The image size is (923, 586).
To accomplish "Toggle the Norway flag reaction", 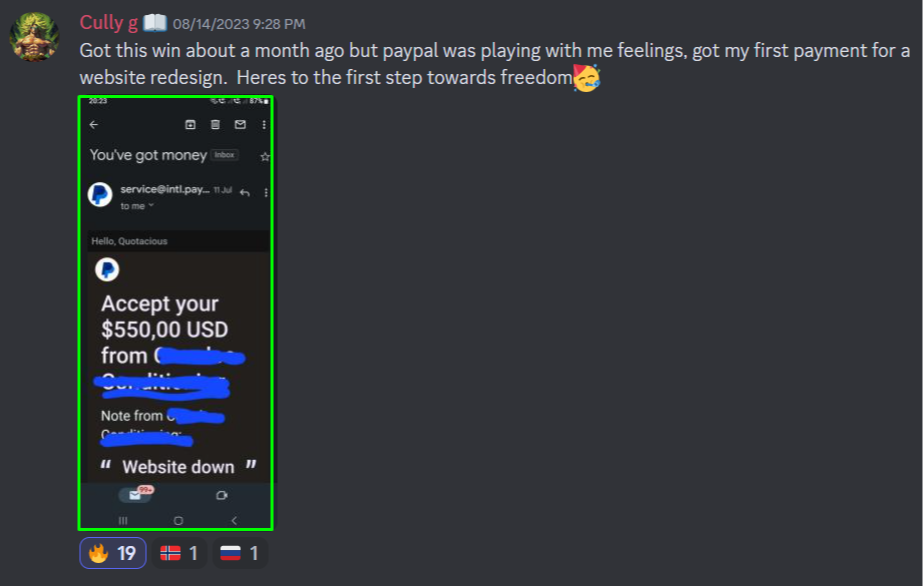I will tap(179, 553).
